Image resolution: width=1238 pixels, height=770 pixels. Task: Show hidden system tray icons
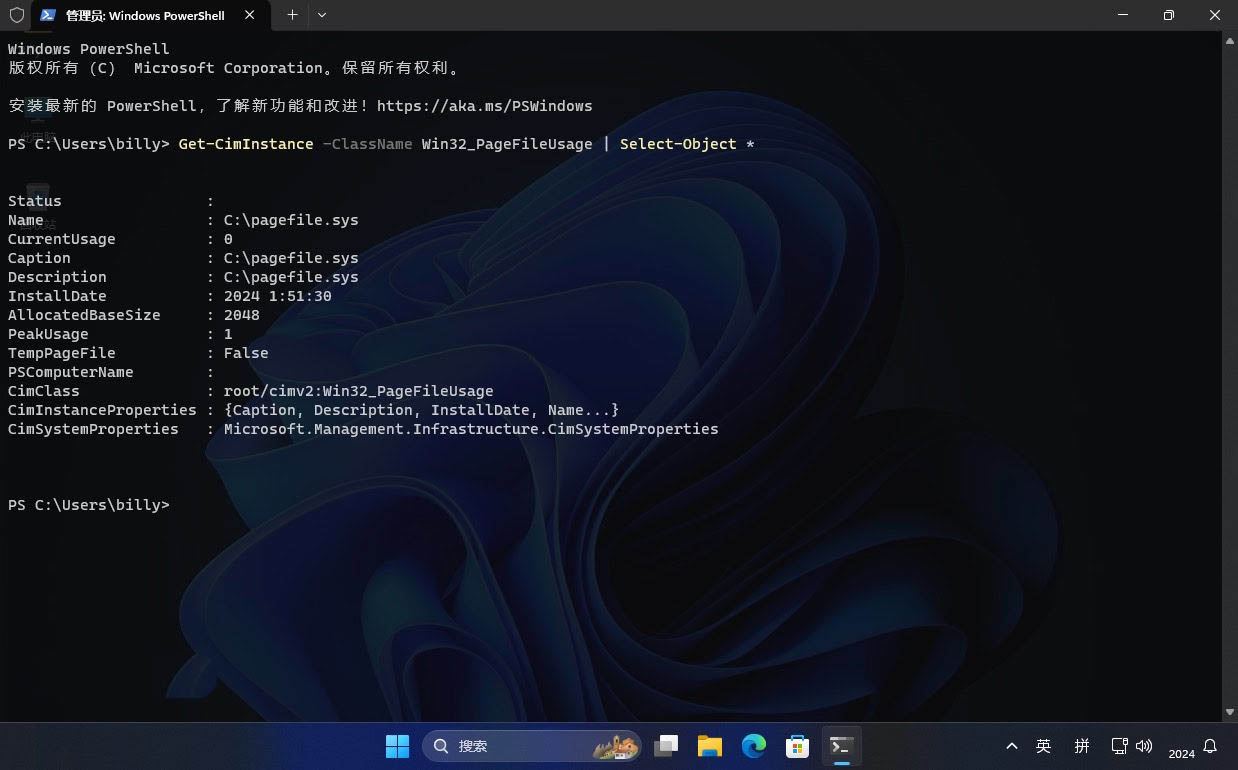(1012, 746)
